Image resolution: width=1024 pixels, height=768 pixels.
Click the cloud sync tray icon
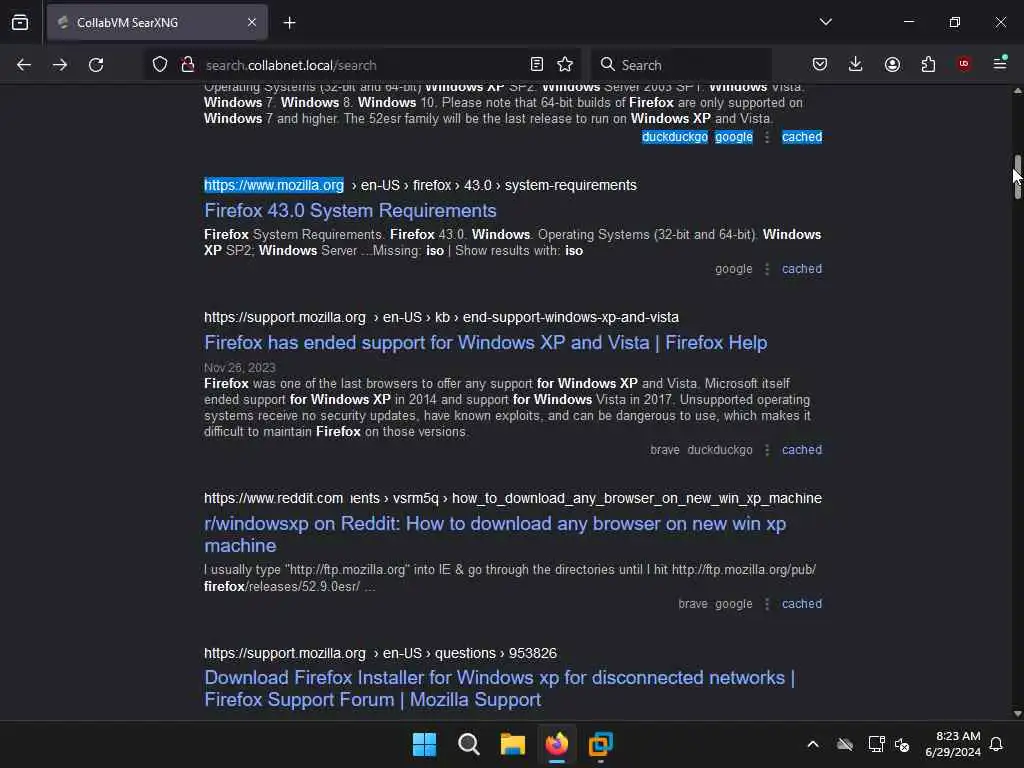point(845,744)
